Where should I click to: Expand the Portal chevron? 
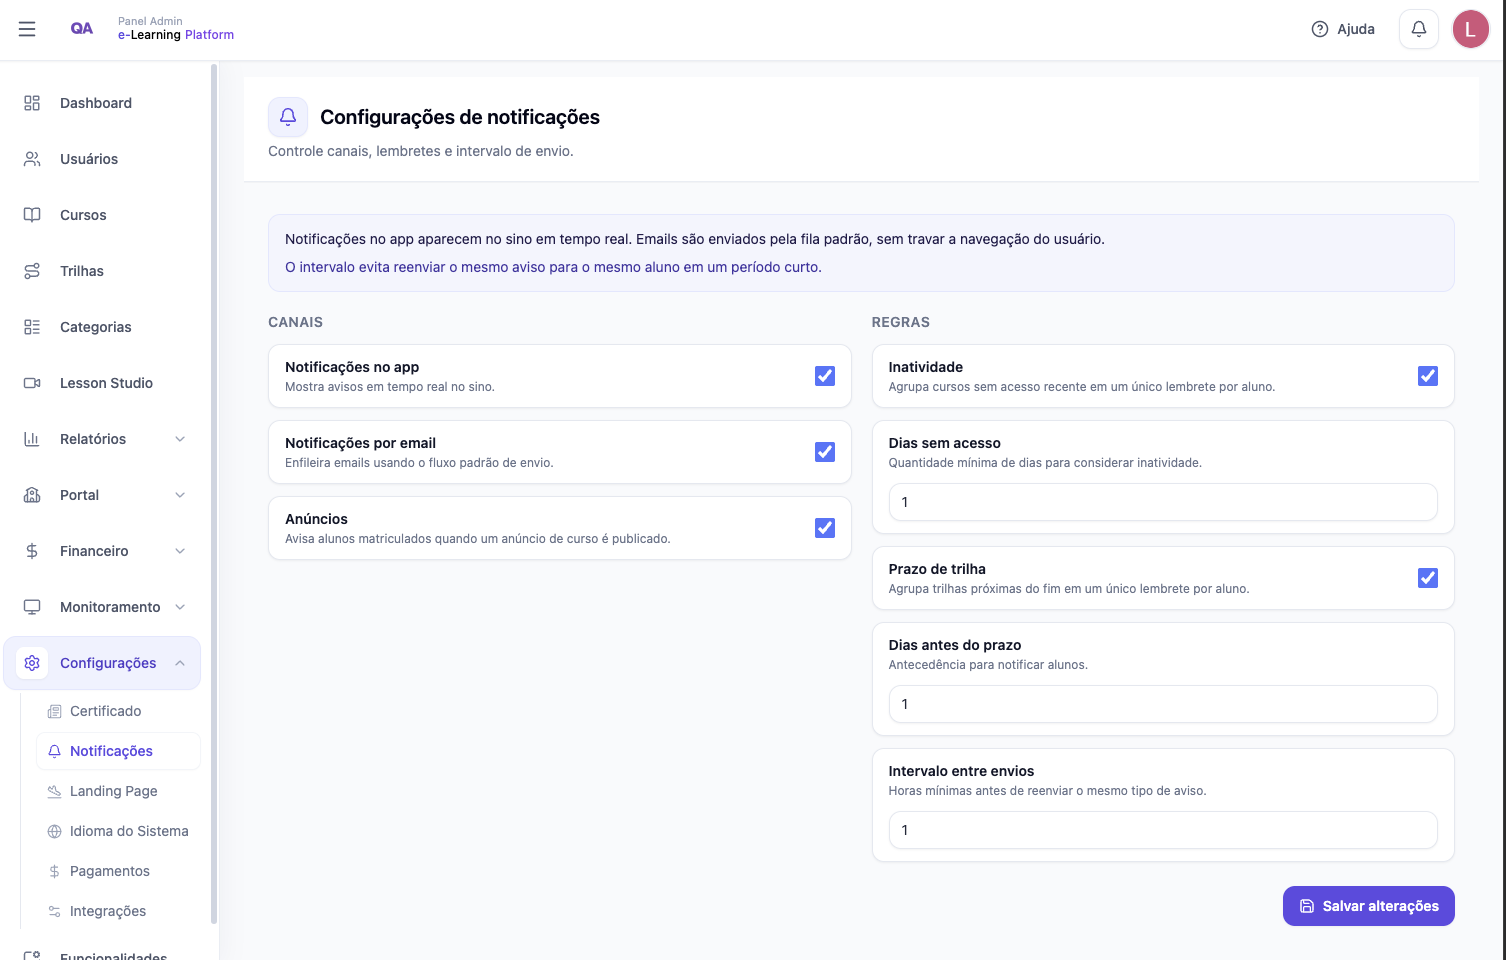(180, 495)
